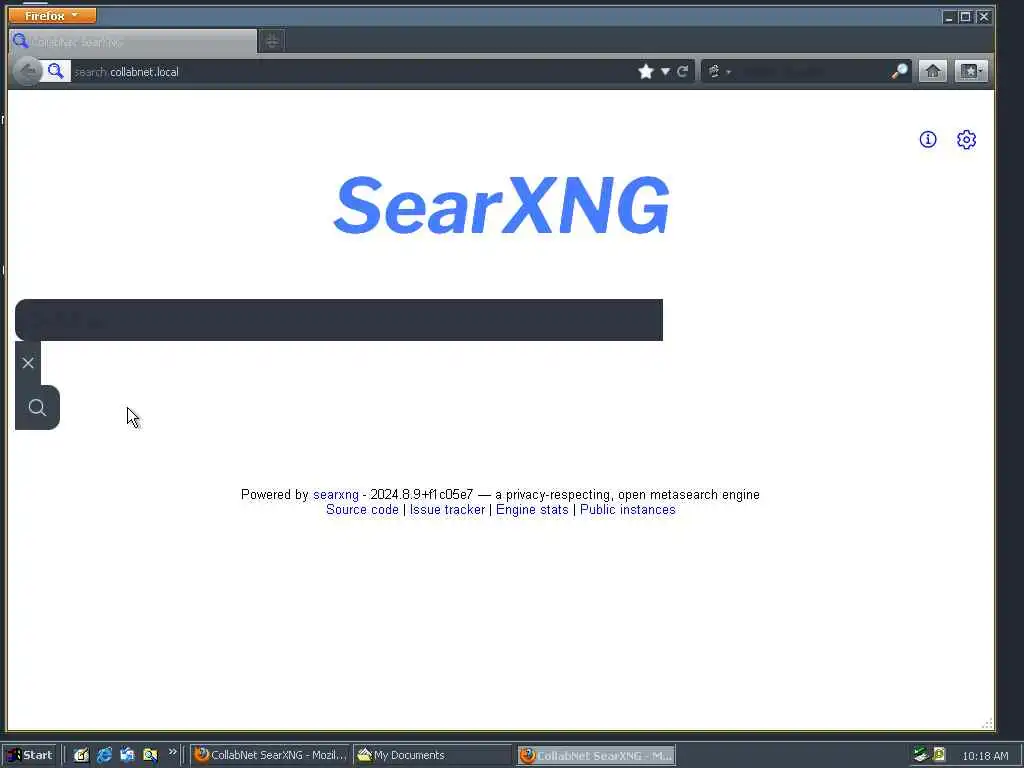Open the Windows Start menu
The image size is (1024, 768).
(x=29, y=755)
